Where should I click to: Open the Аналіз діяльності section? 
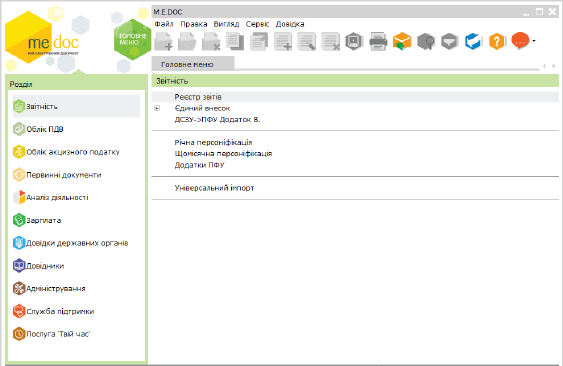click(76, 198)
